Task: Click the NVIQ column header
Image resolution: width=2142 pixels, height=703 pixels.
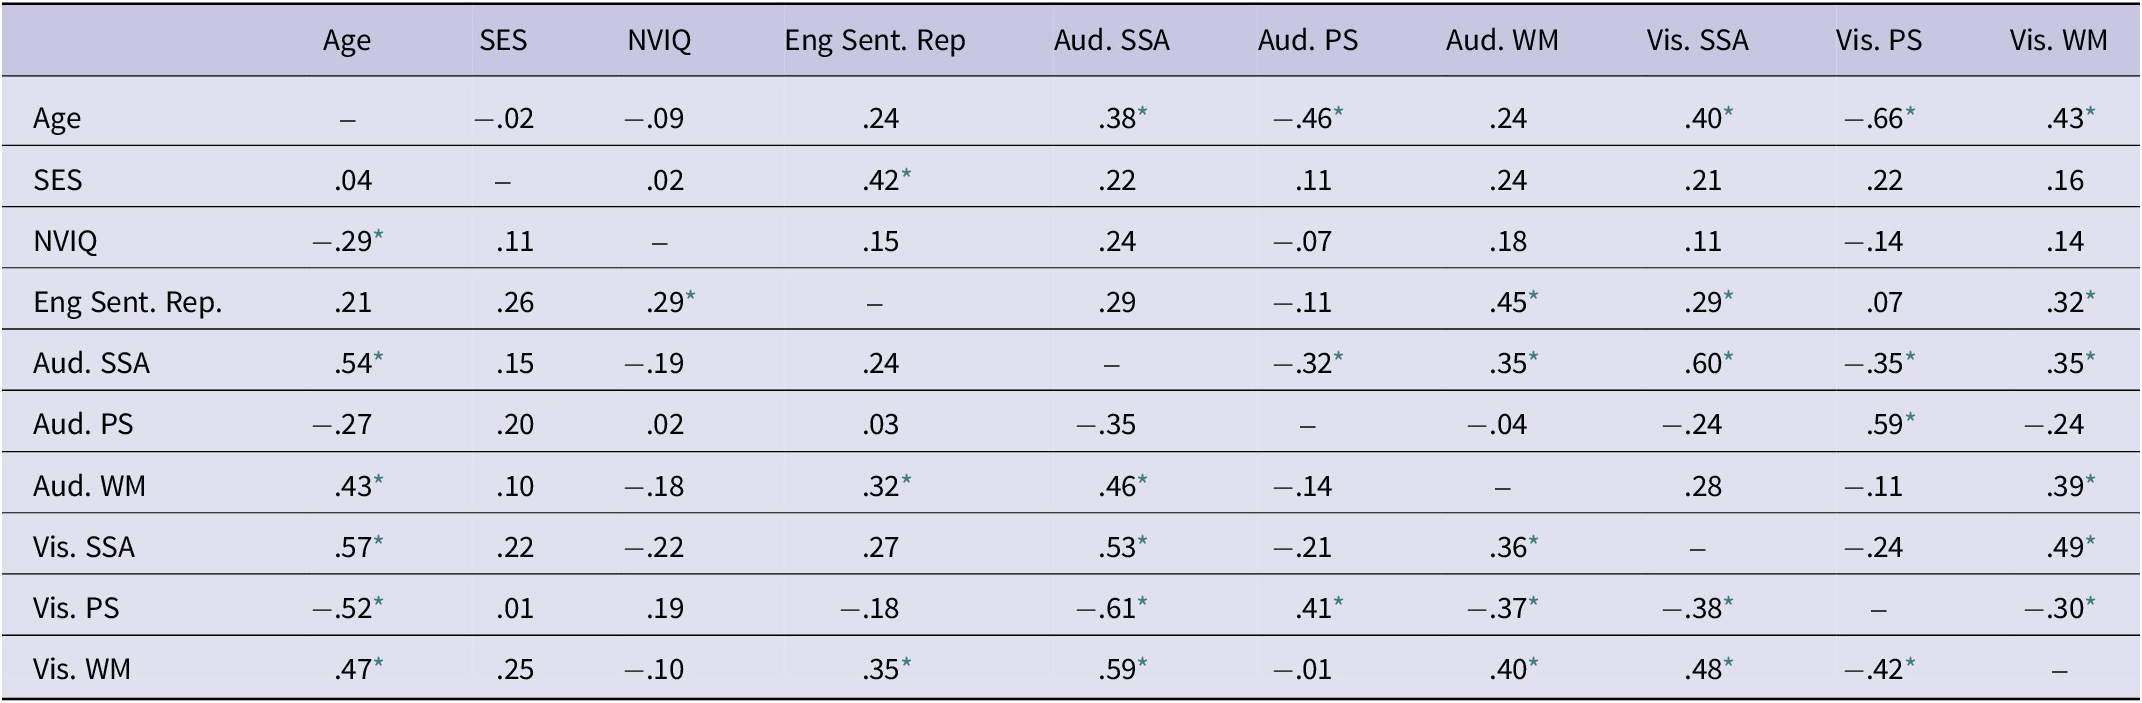Action: pyautogui.click(x=659, y=41)
